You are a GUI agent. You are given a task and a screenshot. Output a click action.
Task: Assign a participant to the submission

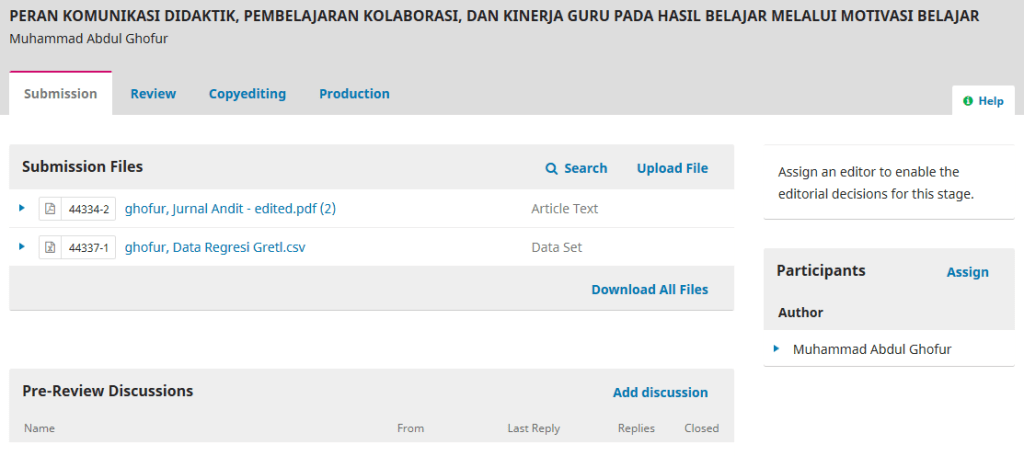tap(967, 272)
